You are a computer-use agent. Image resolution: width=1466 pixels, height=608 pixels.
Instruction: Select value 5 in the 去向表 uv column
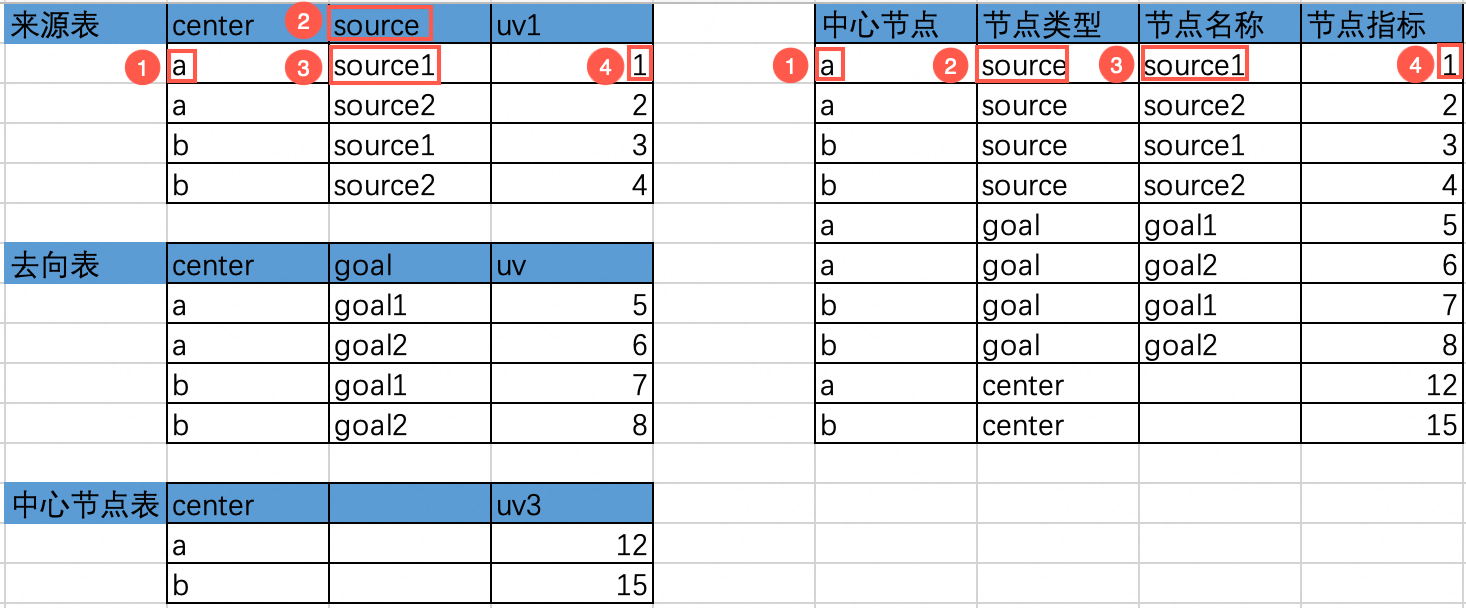pyautogui.click(x=640, y=306)
